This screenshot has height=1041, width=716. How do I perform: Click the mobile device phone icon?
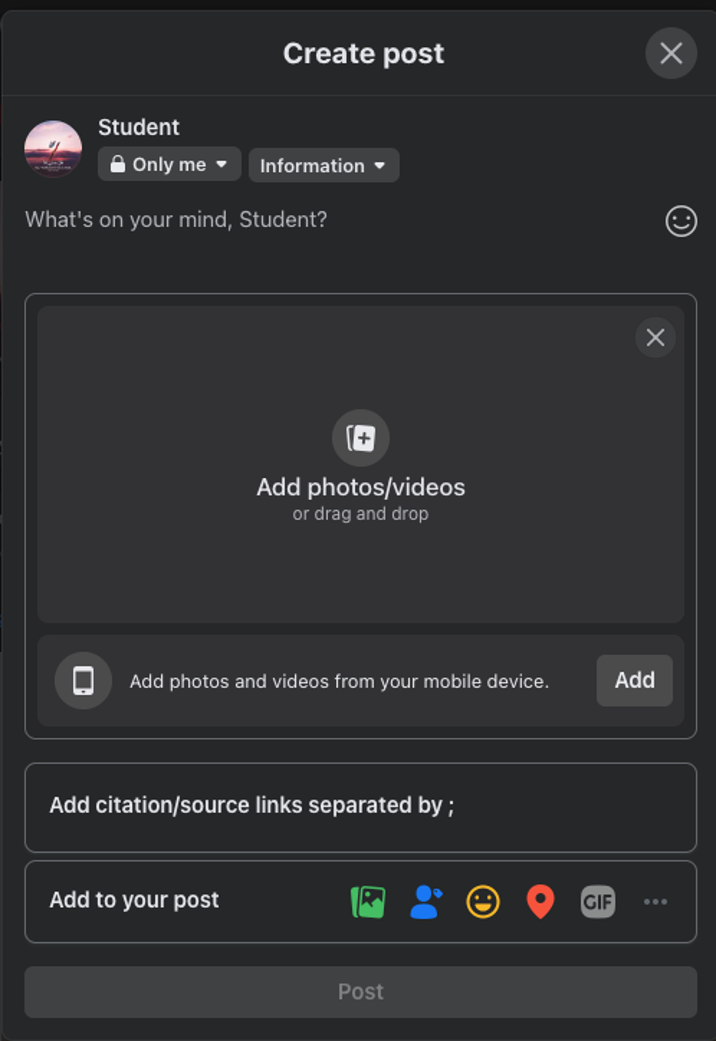83,681
